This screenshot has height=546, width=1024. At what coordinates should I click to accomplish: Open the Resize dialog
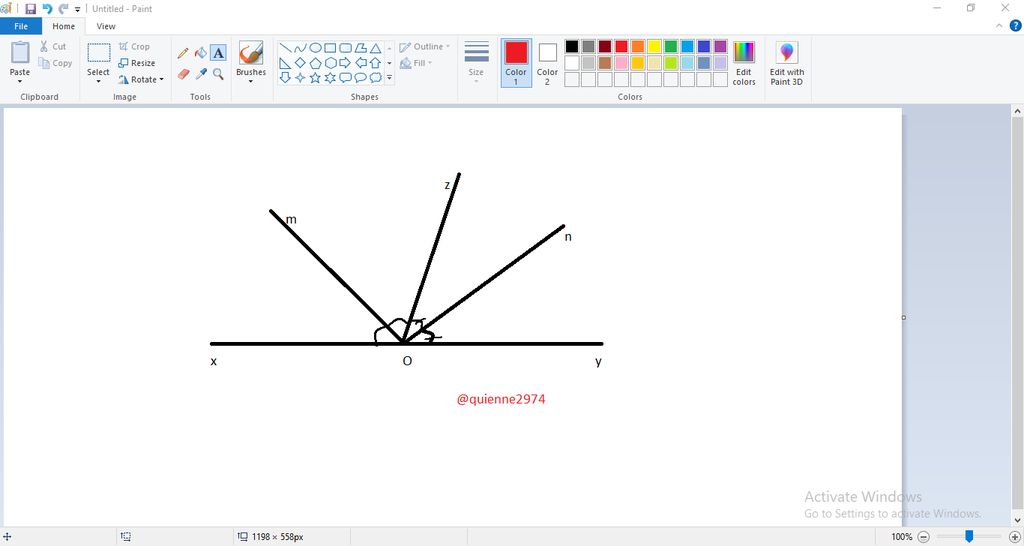pos(136,63)
